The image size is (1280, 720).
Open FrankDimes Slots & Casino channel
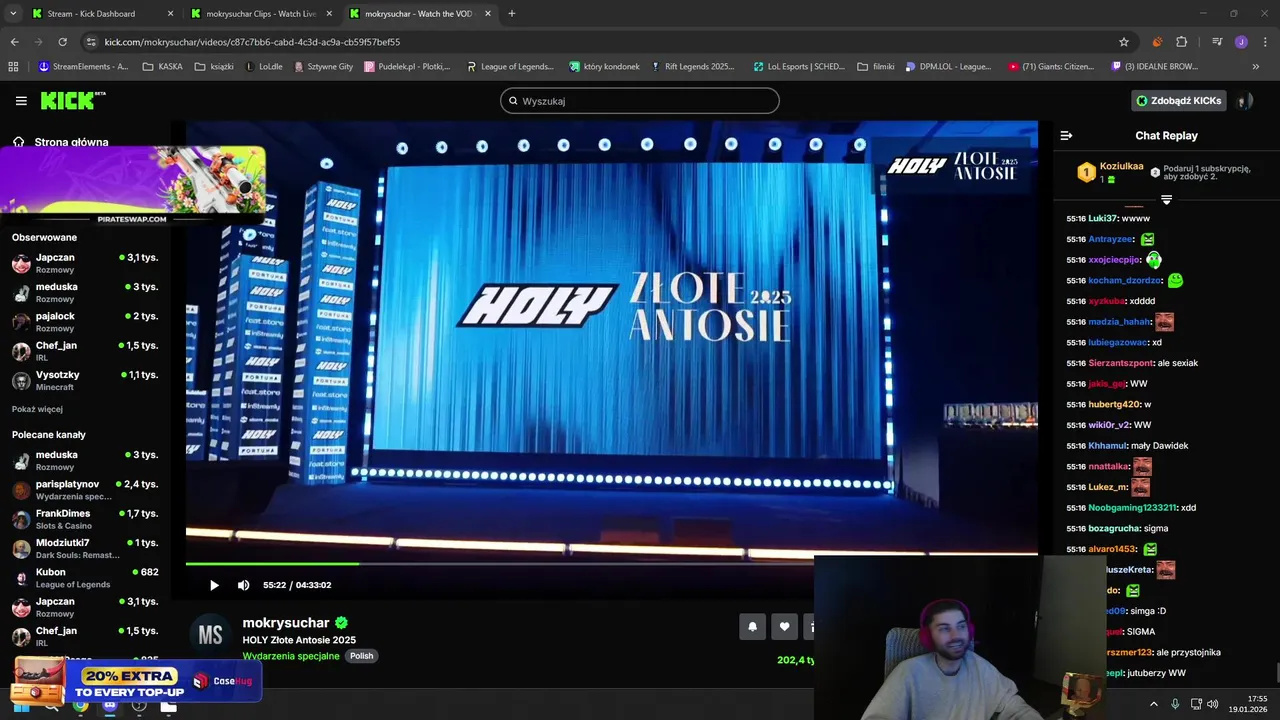click(x=85, y=519)
